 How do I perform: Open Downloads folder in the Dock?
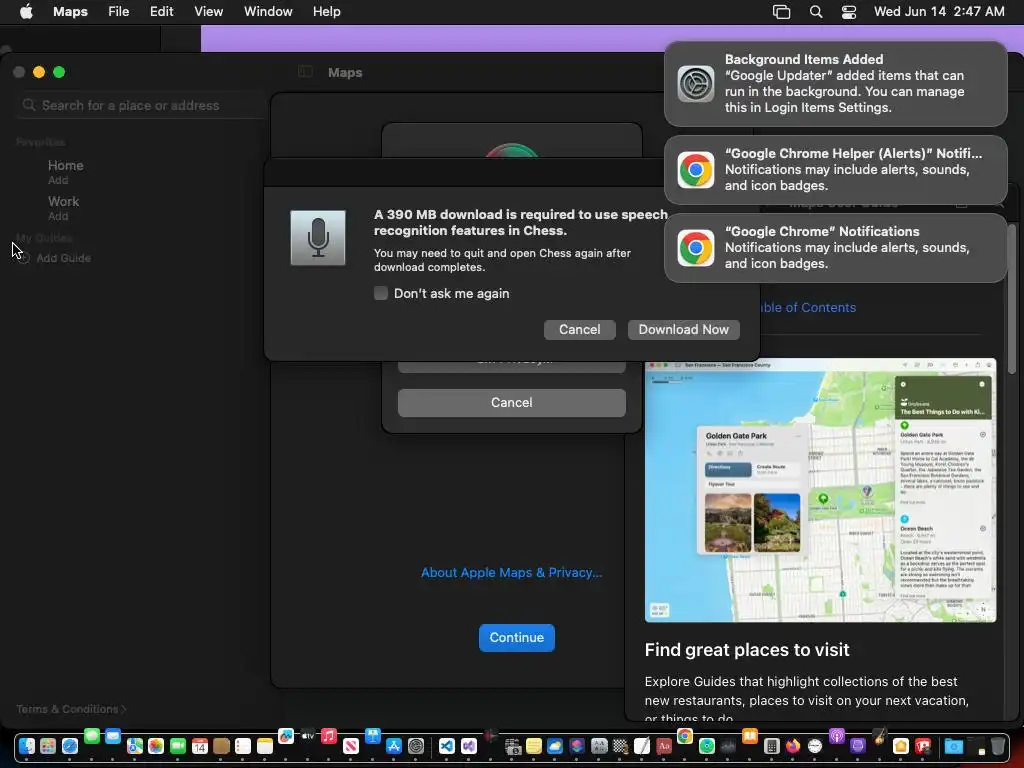[954, 746]
